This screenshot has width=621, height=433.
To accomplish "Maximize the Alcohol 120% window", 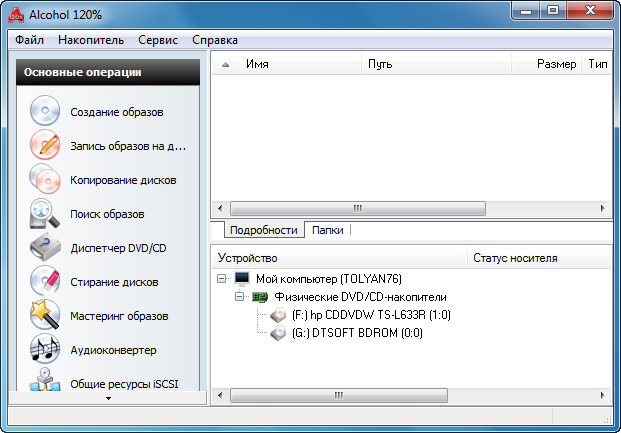I will (553, 11).
